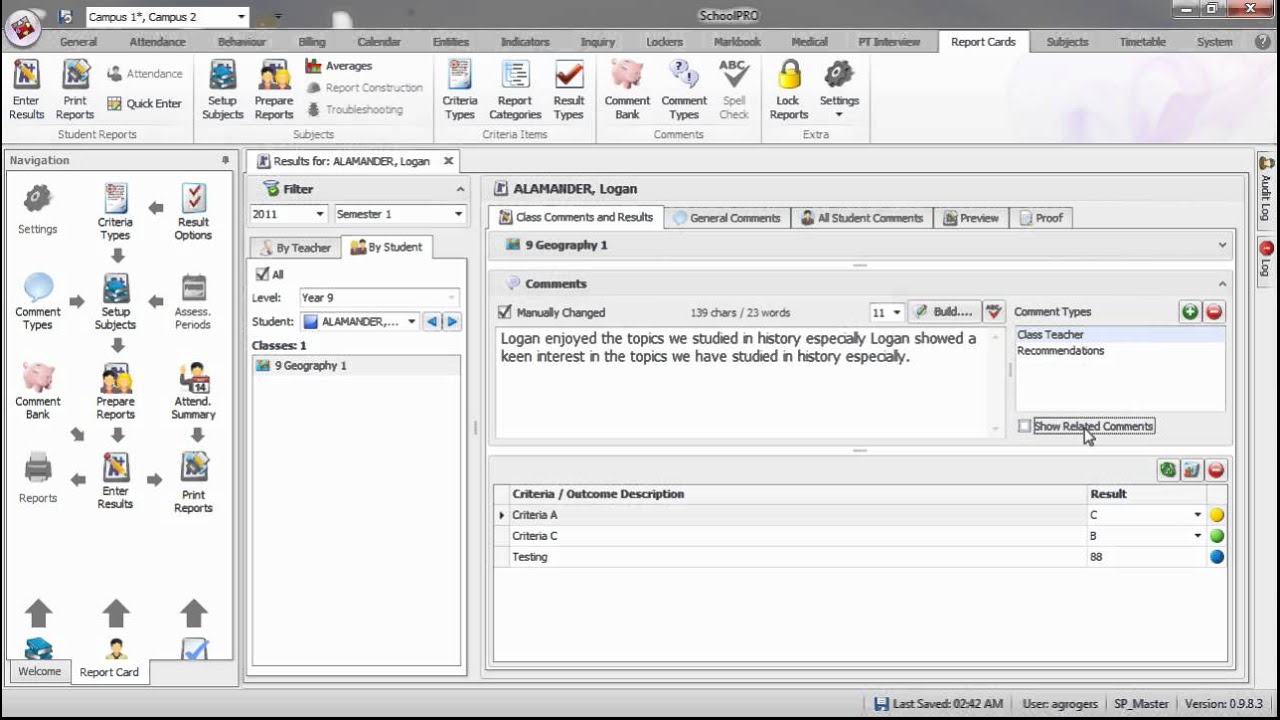Close the Results for ALAMANDER tab

tap(448, 161)
